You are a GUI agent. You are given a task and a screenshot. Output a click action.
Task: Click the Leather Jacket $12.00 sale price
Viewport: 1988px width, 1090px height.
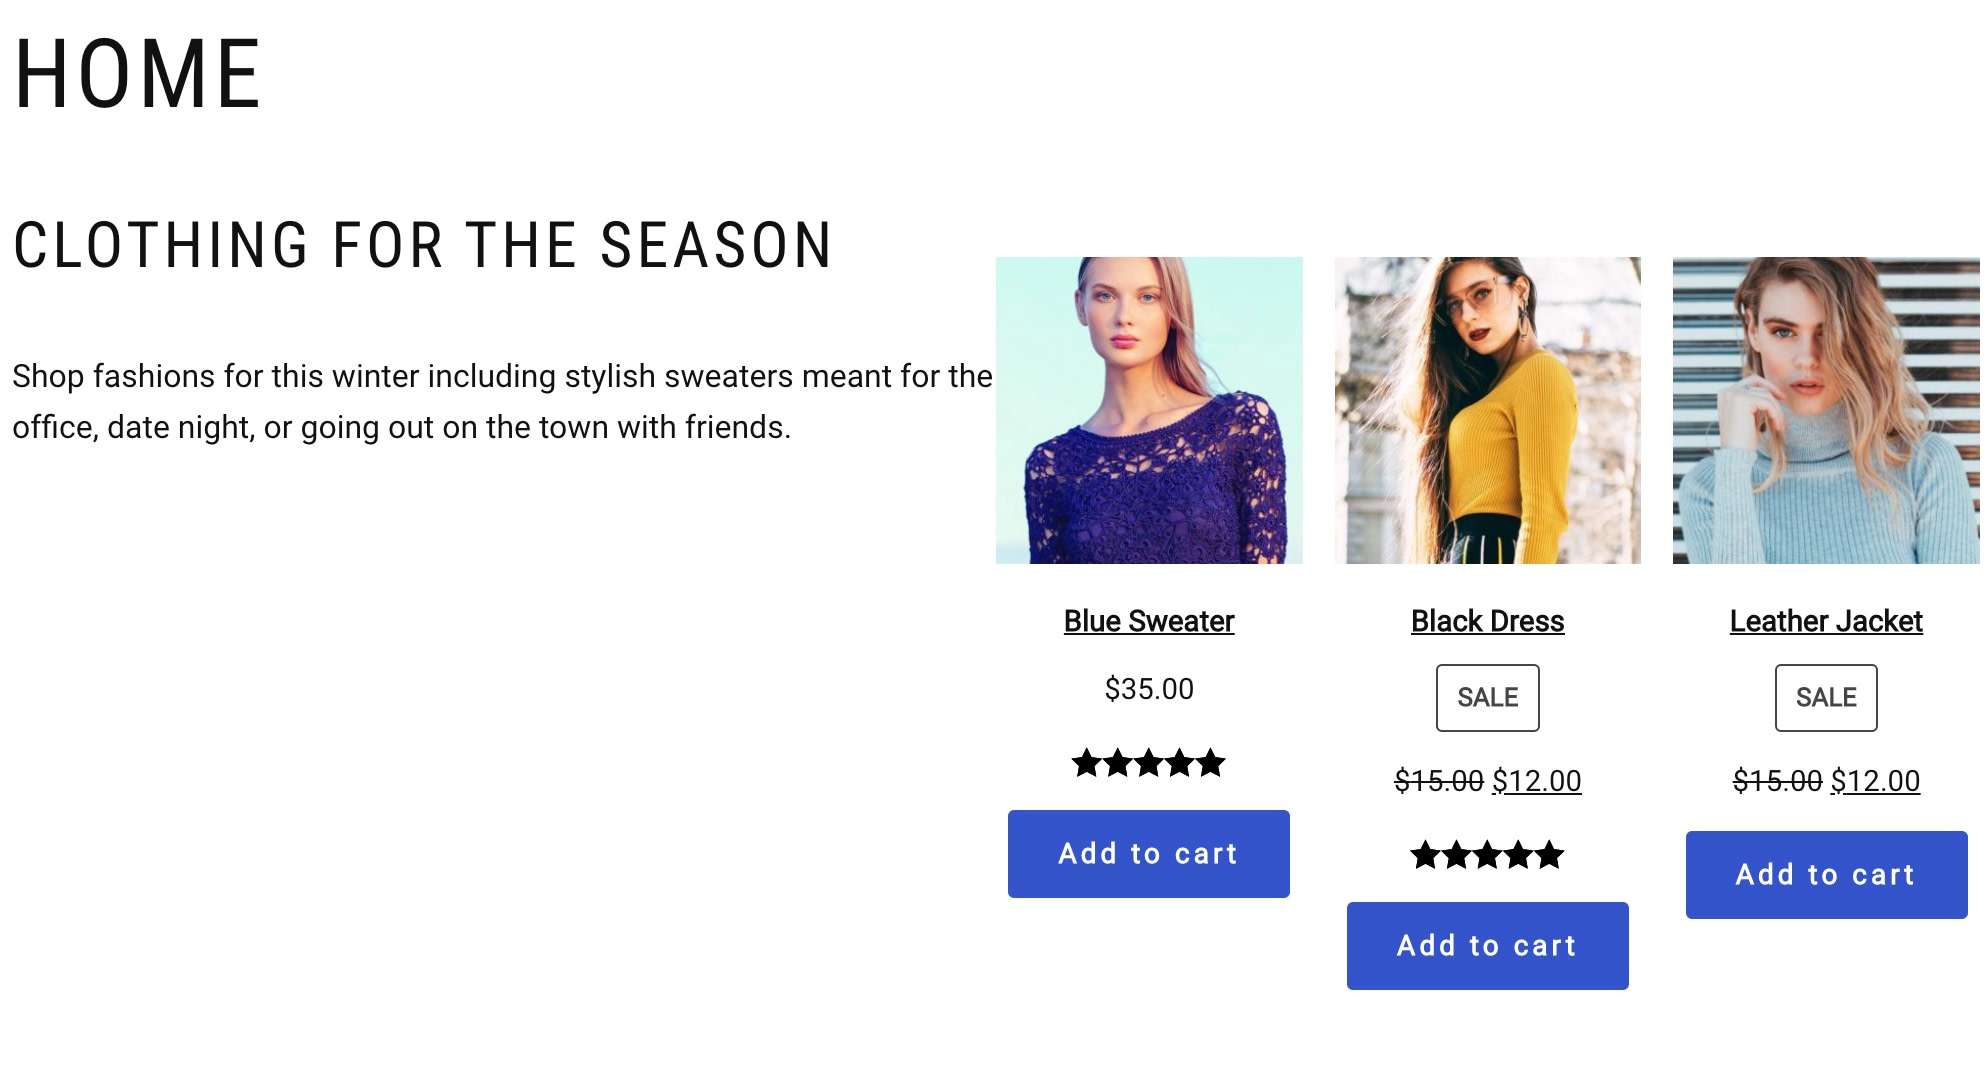(1875, 781)
